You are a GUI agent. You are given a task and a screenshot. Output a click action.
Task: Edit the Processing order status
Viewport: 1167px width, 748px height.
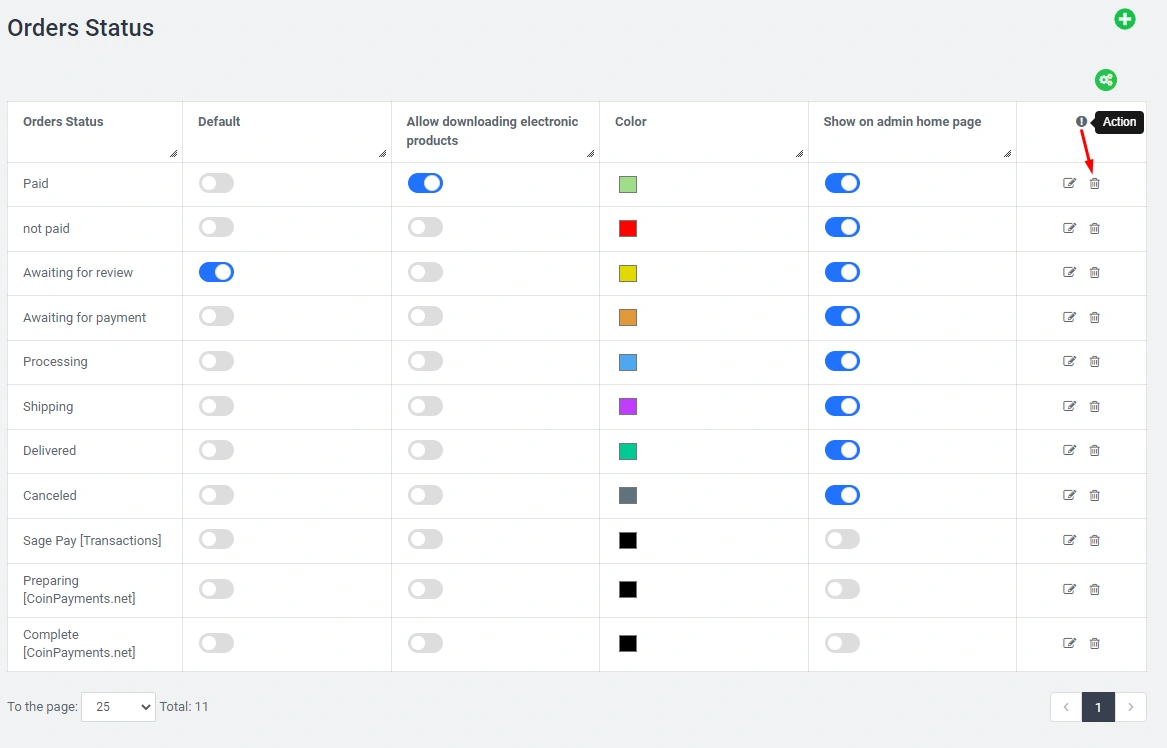(1069, 362)
